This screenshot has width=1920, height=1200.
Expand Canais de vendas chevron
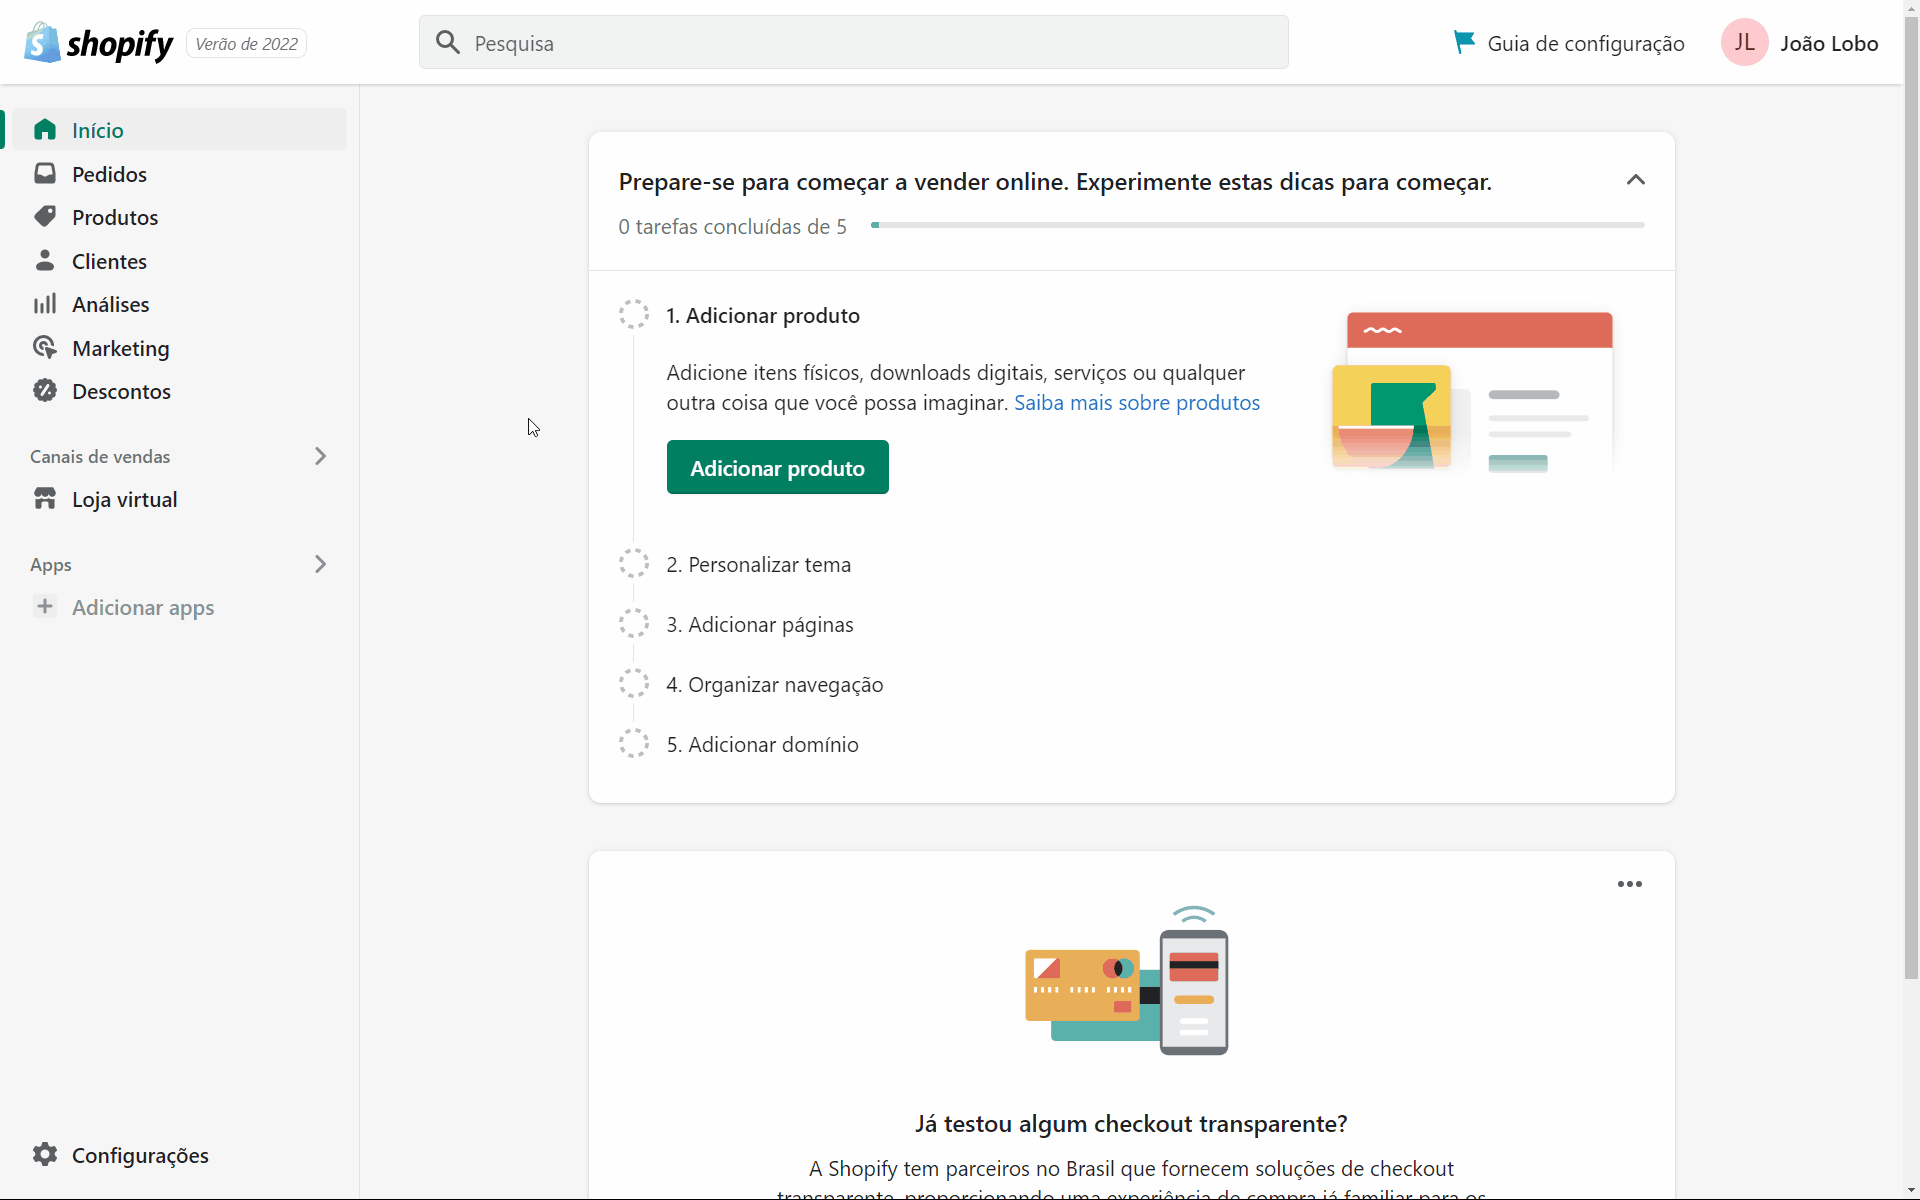tap(320, 456)
